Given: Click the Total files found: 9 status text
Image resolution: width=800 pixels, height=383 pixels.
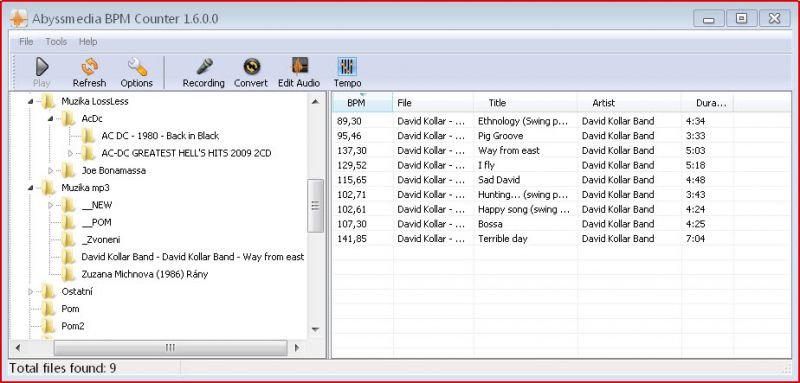Looking at the screenshot, I should [62, 368].
